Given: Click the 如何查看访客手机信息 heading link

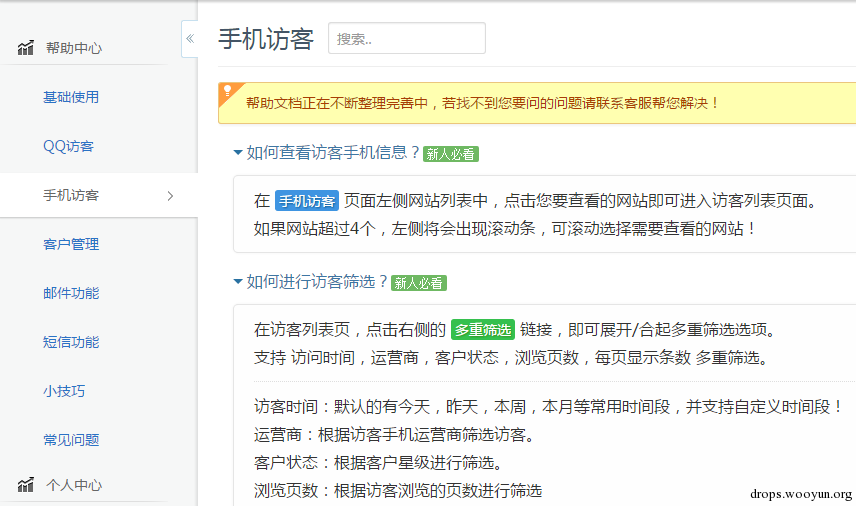Looking at the screenshot, I should point(332,153).
